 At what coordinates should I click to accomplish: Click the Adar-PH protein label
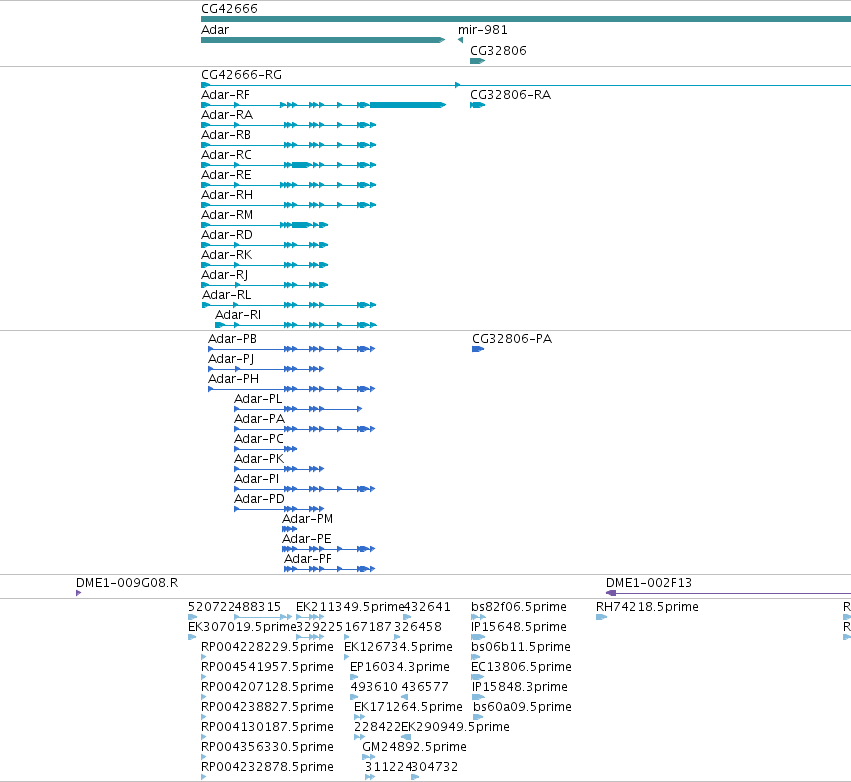coord(233,379)
